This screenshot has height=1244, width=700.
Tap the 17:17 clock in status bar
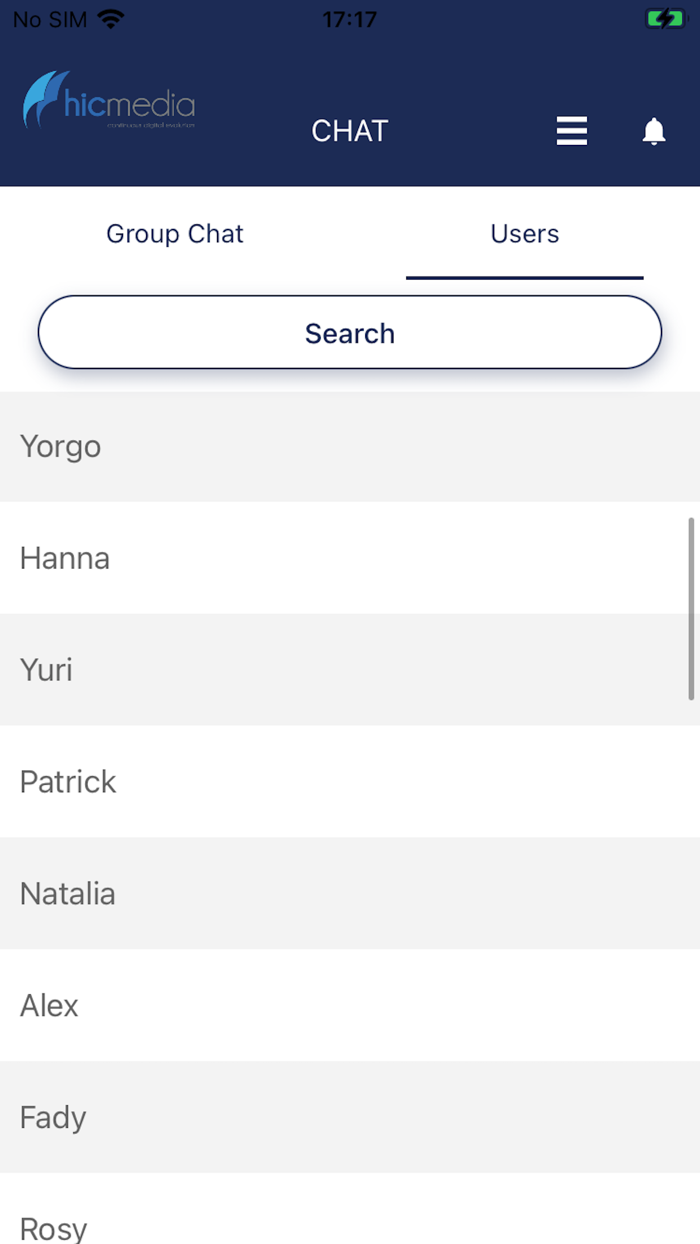(x=350, y=19)
